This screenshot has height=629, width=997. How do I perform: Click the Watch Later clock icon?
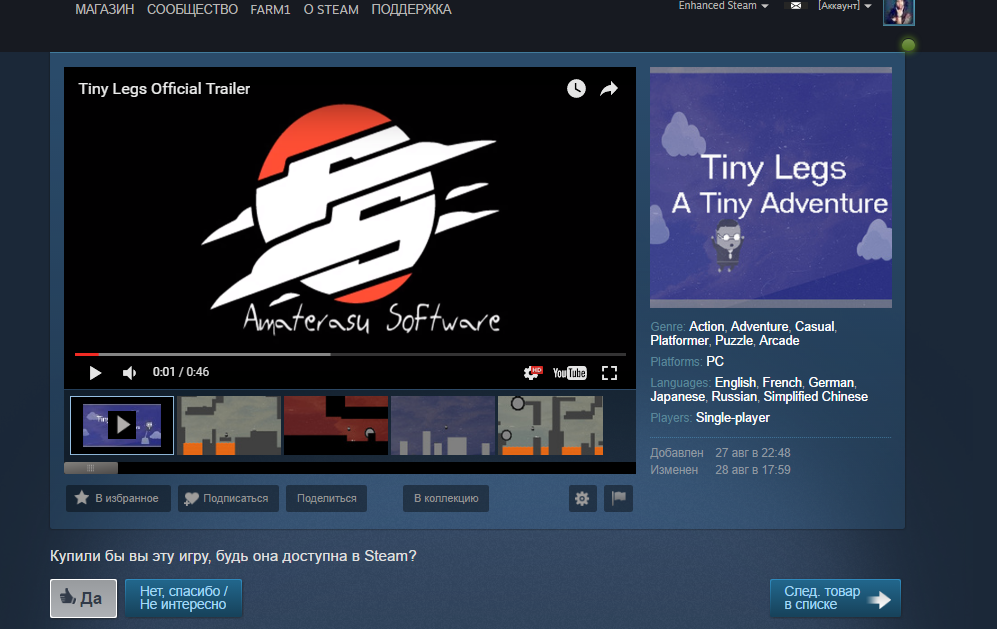tap(576, 88)
